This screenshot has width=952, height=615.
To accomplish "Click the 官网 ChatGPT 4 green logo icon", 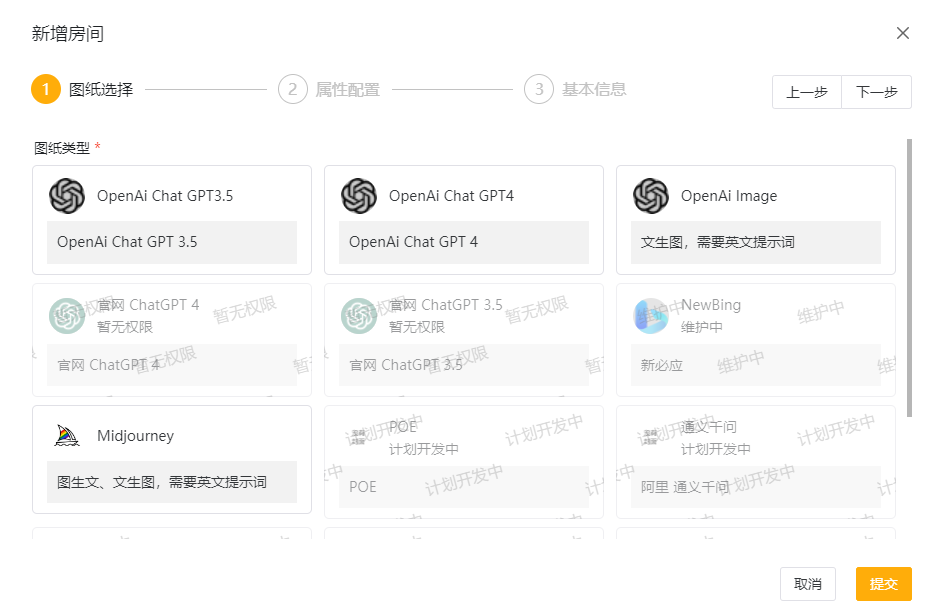I will (67, 316).
